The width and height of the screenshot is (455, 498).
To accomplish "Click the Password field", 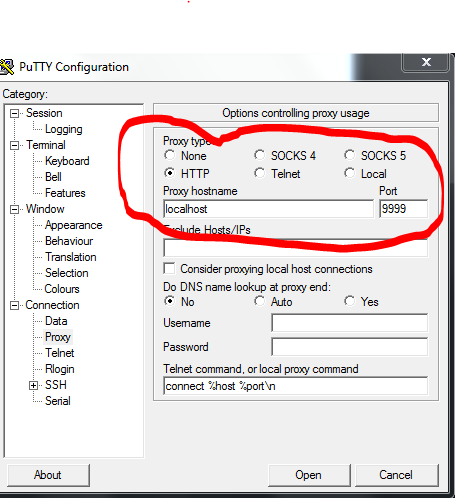I will pos(349,347).
